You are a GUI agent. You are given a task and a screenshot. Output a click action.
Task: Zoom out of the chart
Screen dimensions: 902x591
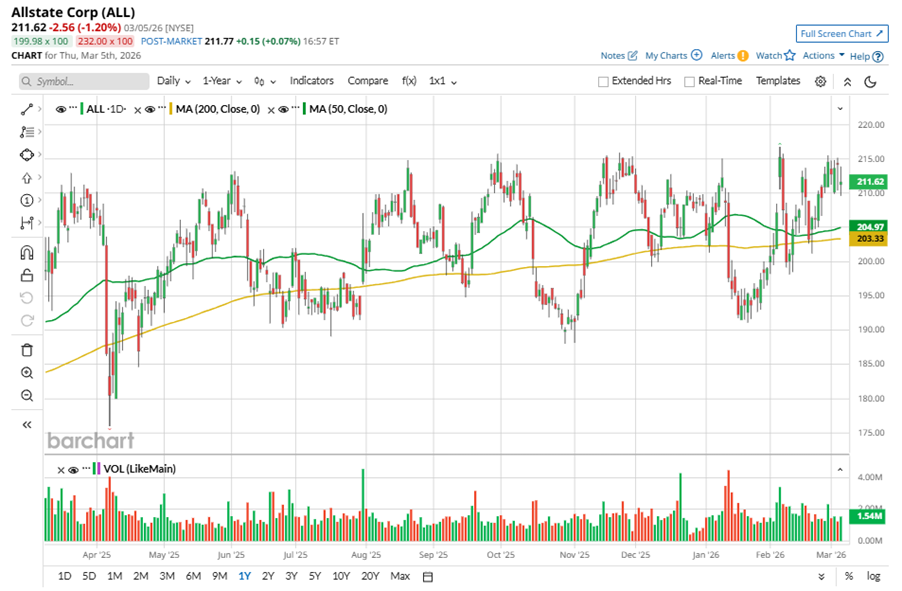tap(26, 396)
